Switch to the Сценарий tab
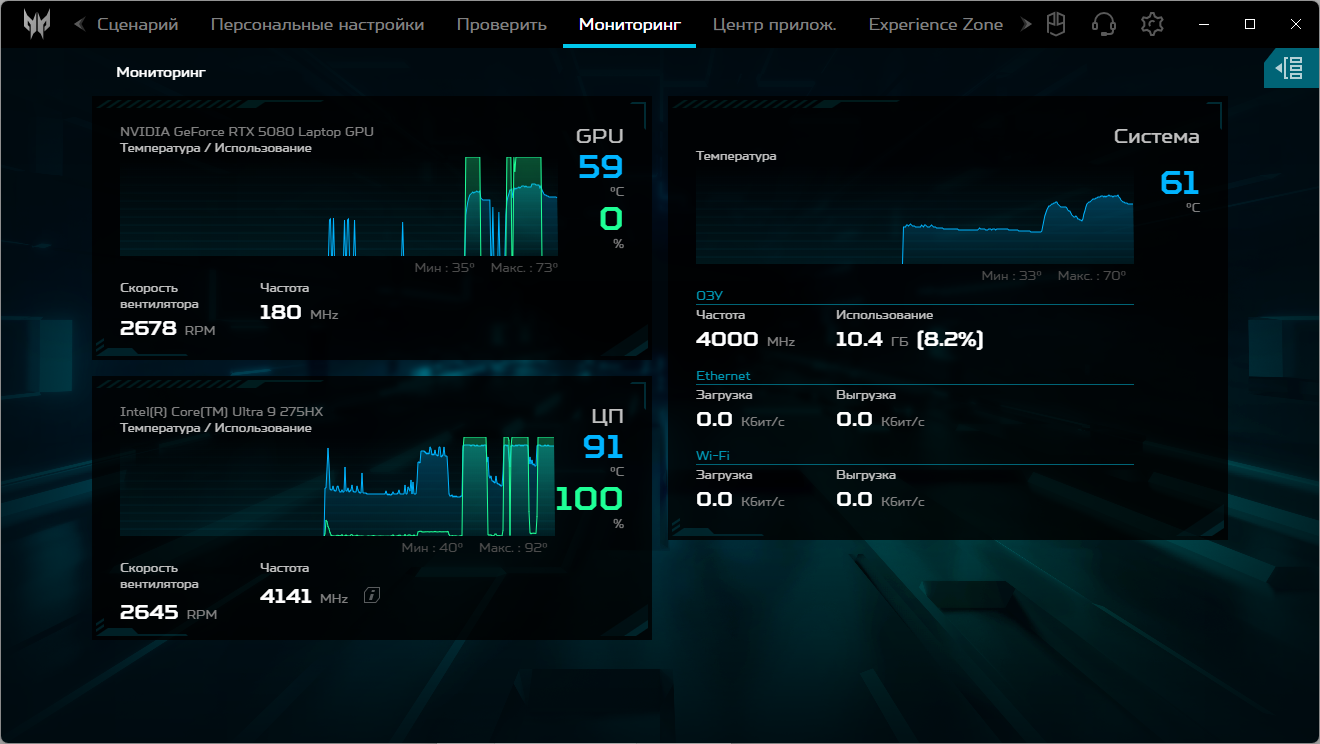The height and width of the screenshot is (744, 1320). [x=137, y=24]
